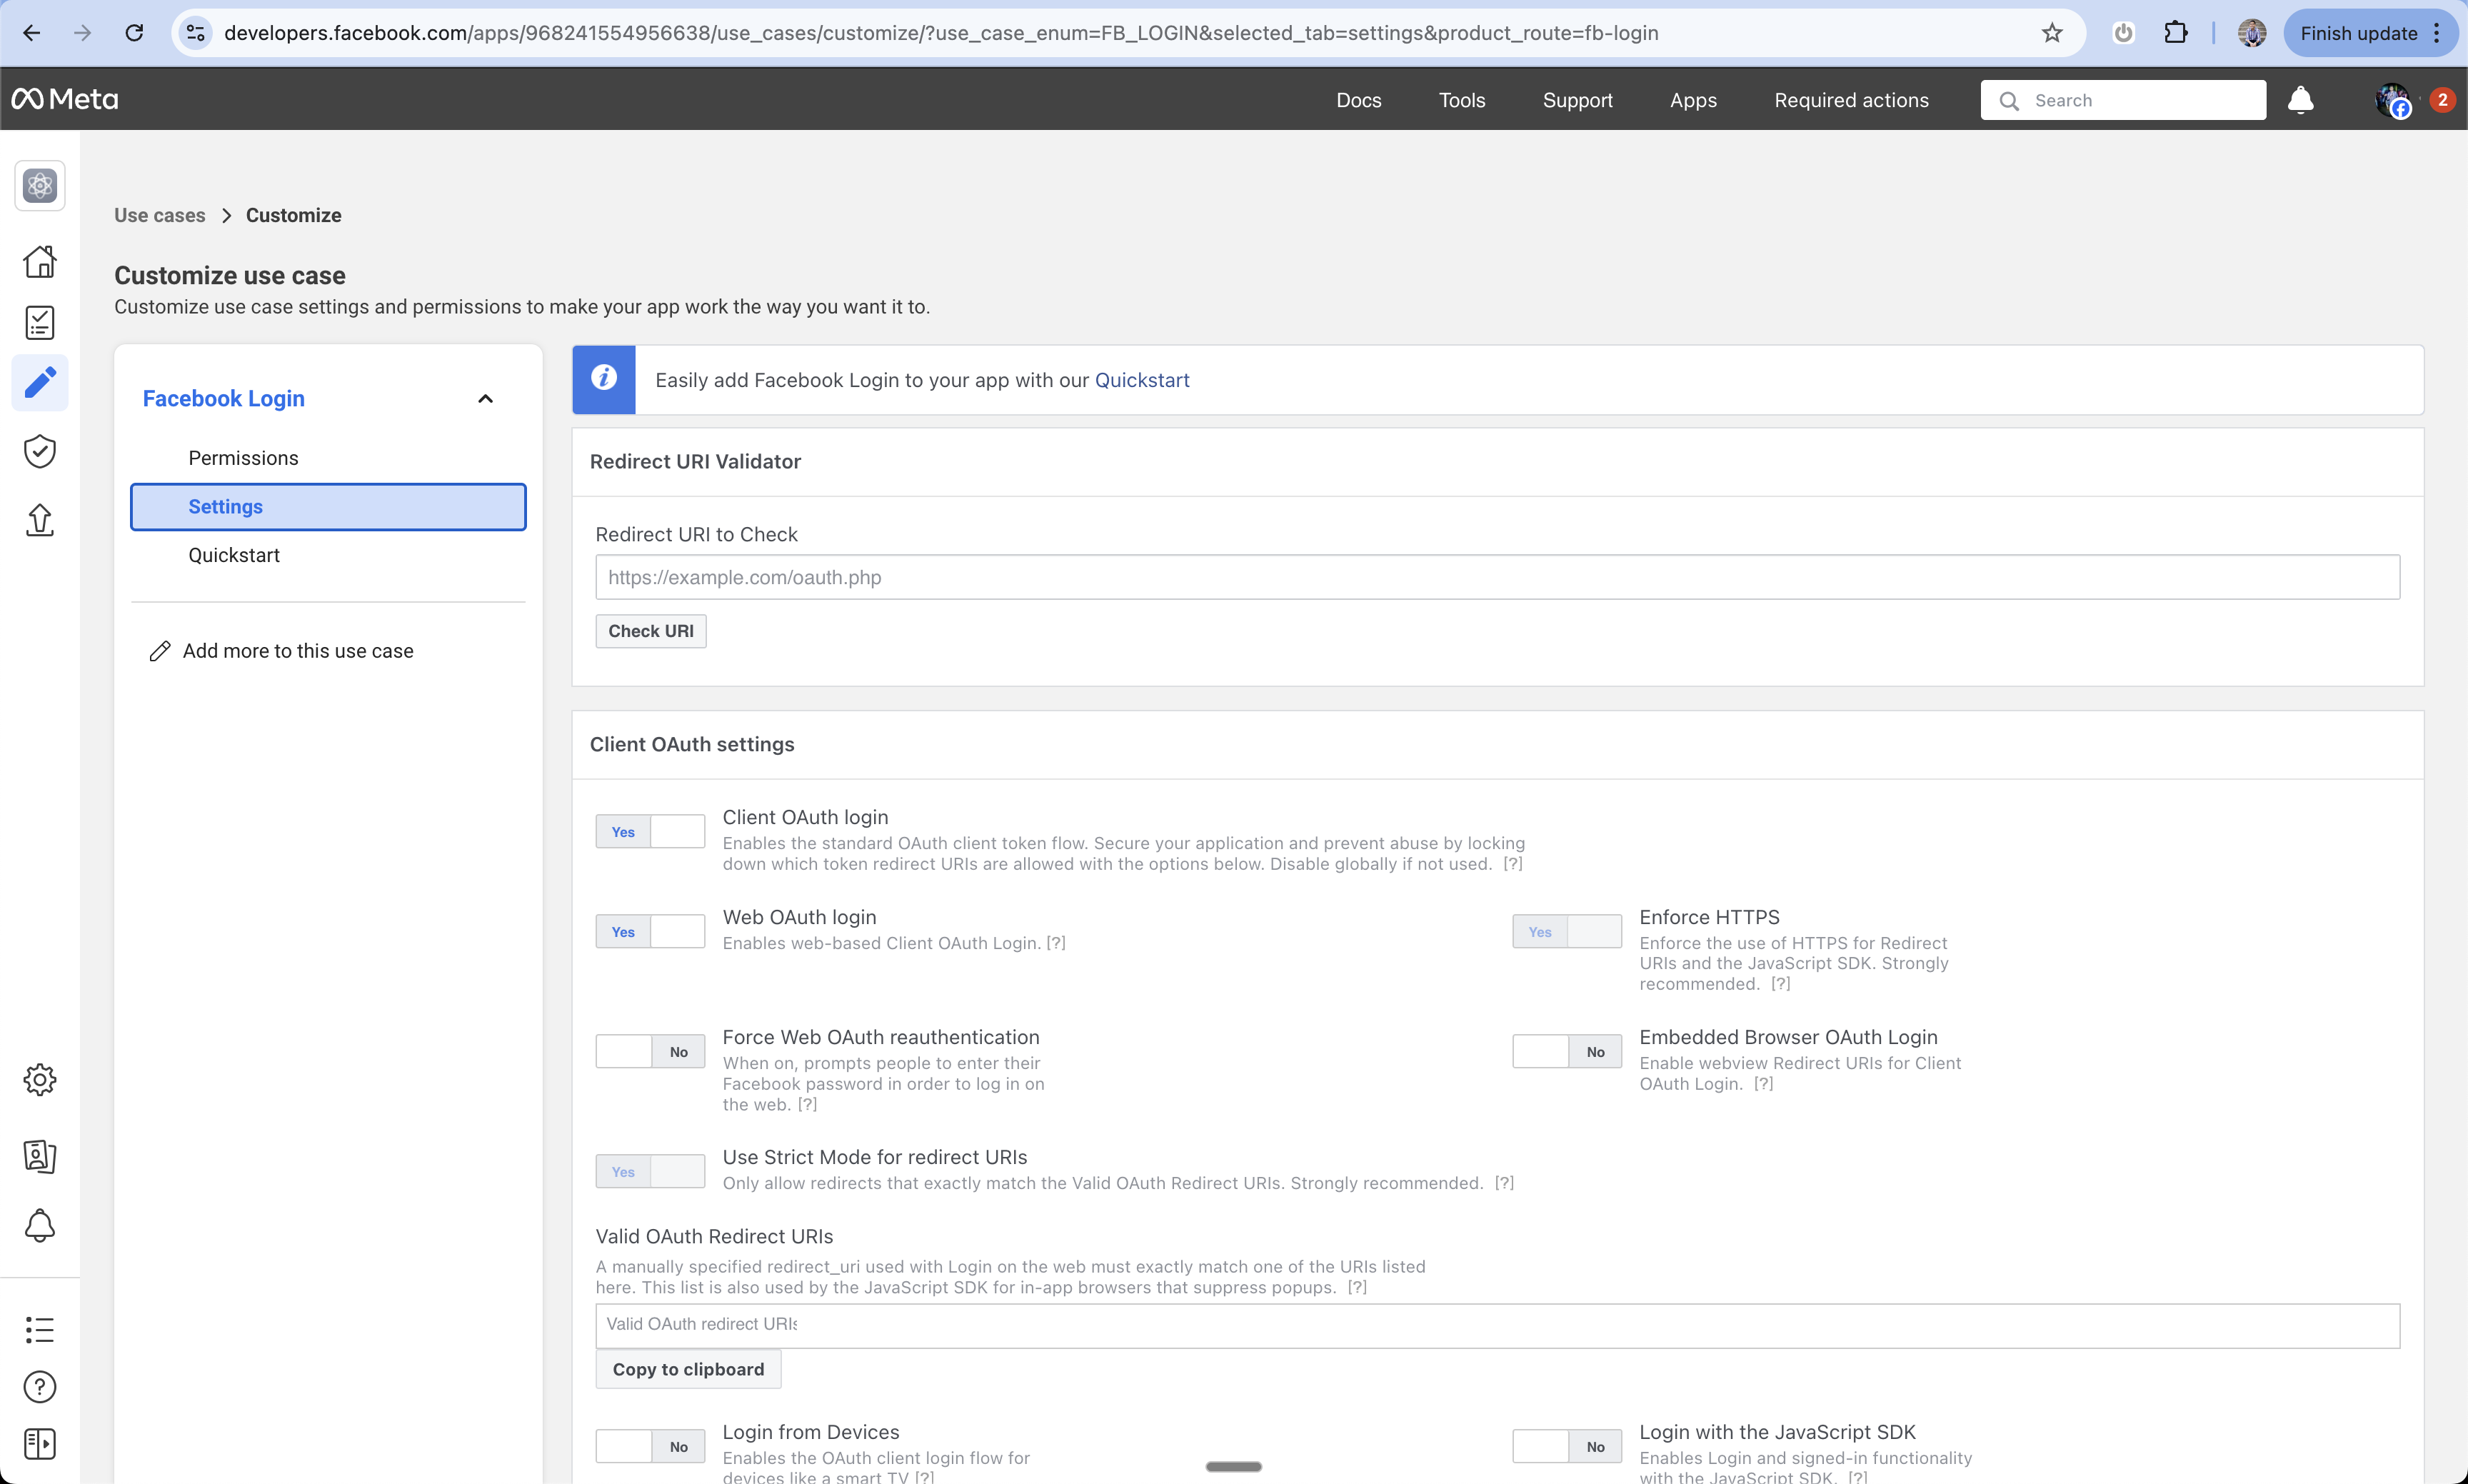Go to Dashboard home icon

(x=40, y=261)
